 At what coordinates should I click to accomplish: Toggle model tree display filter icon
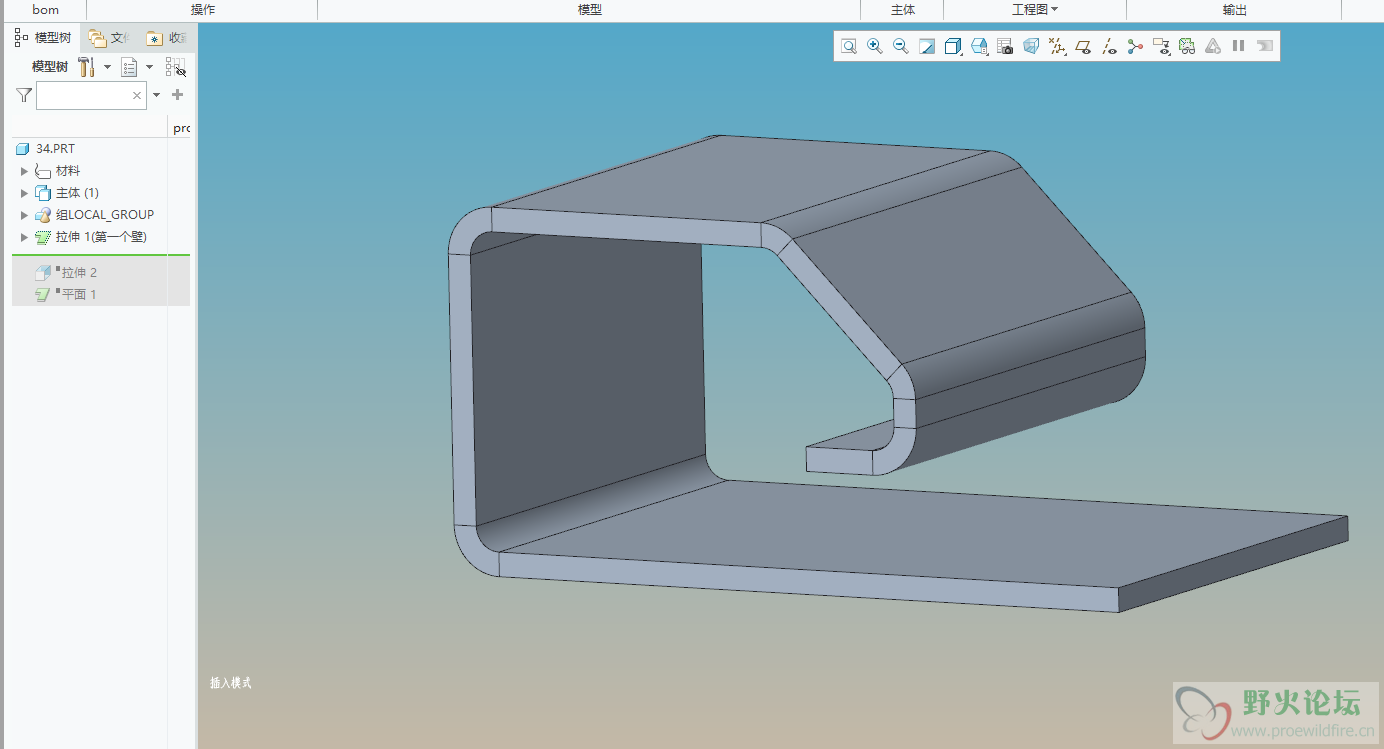coord(175,67)
